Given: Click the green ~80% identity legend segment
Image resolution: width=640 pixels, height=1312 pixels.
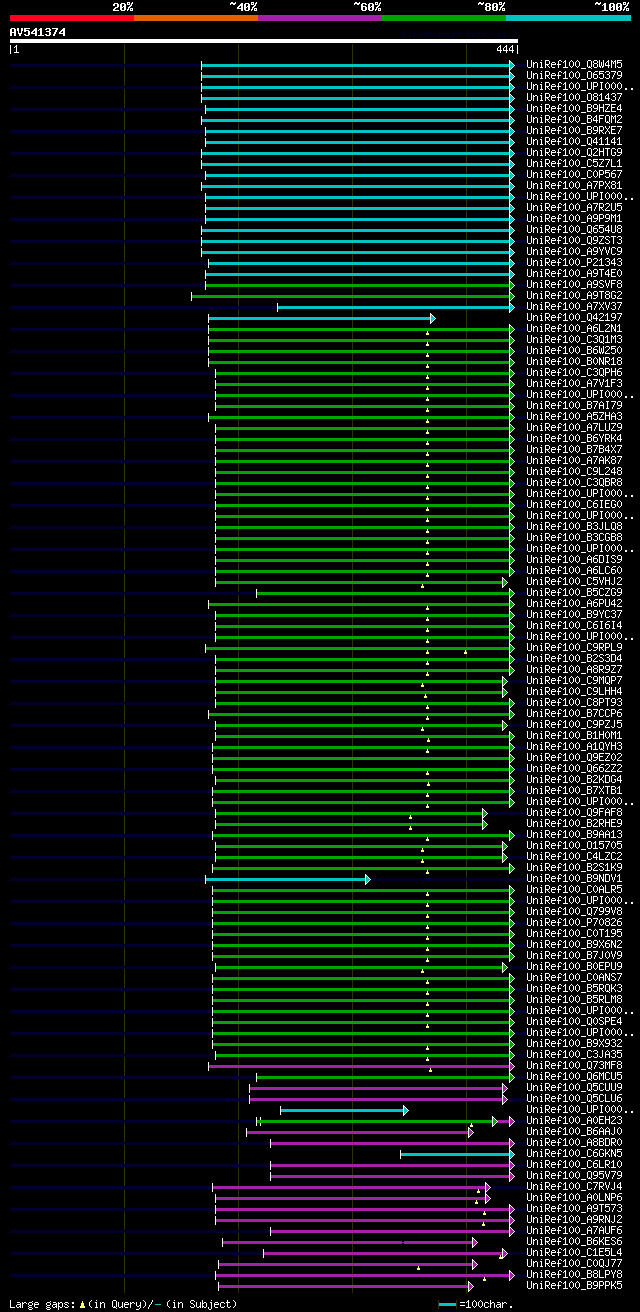Looking at the screenshot, I should pyautogui.click(x=443, y=18).
